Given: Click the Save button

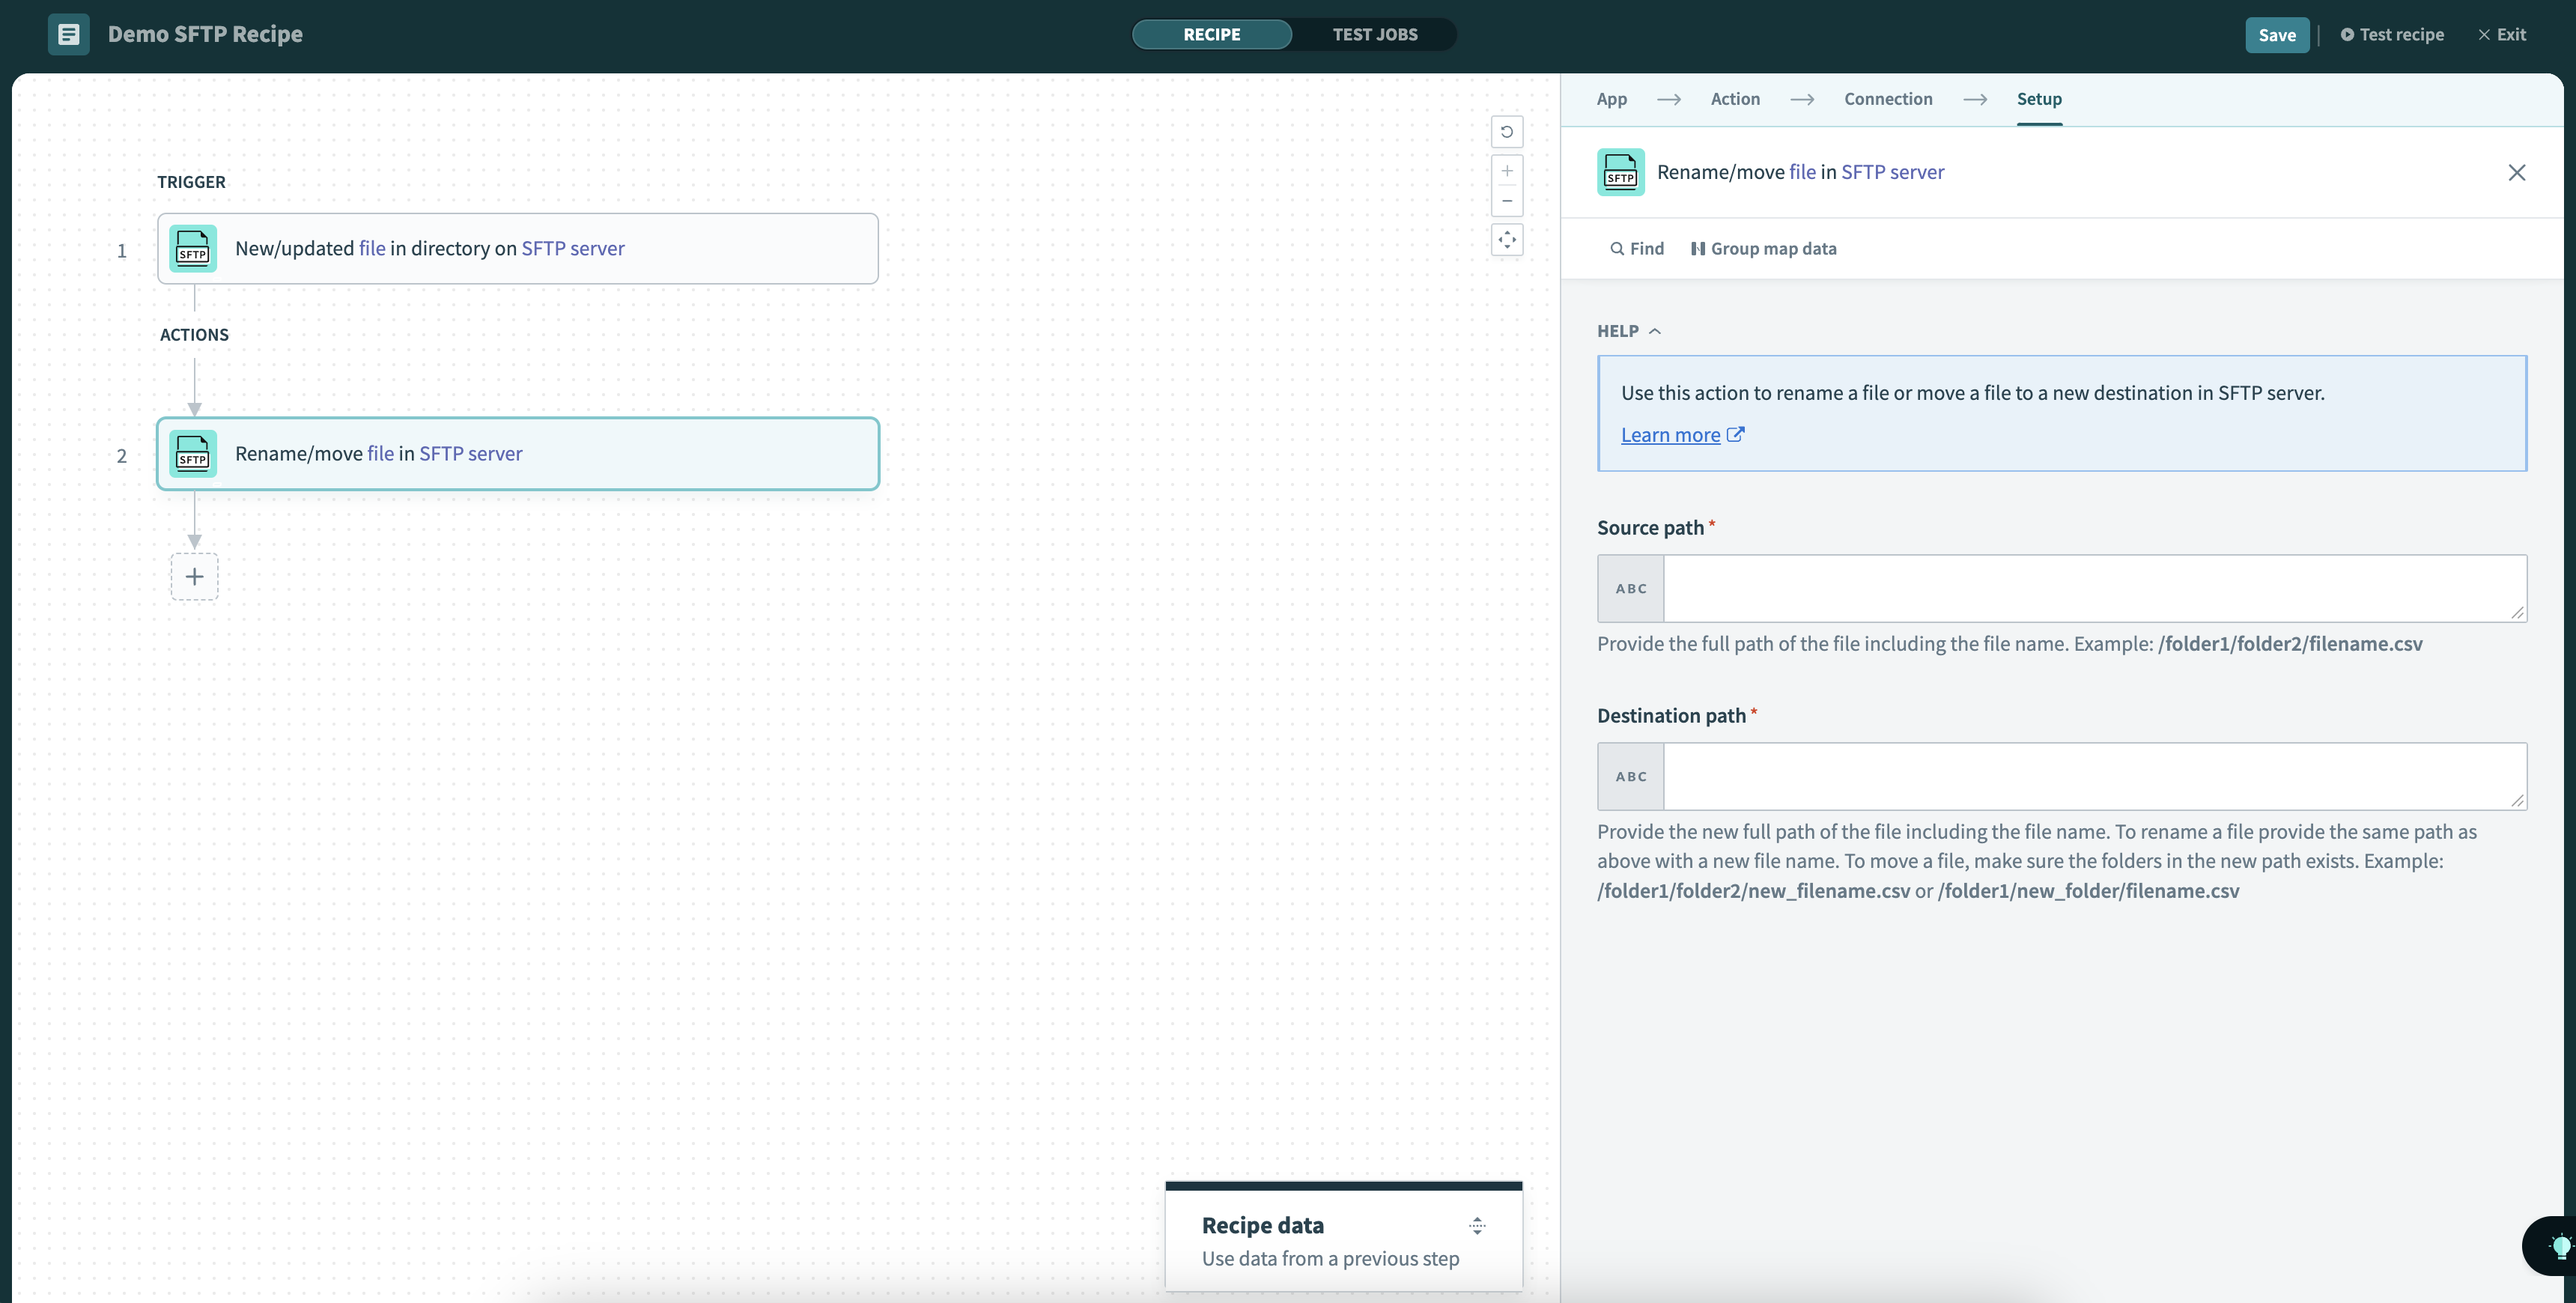Looking at the screenshot, I should coord(2276,35).
